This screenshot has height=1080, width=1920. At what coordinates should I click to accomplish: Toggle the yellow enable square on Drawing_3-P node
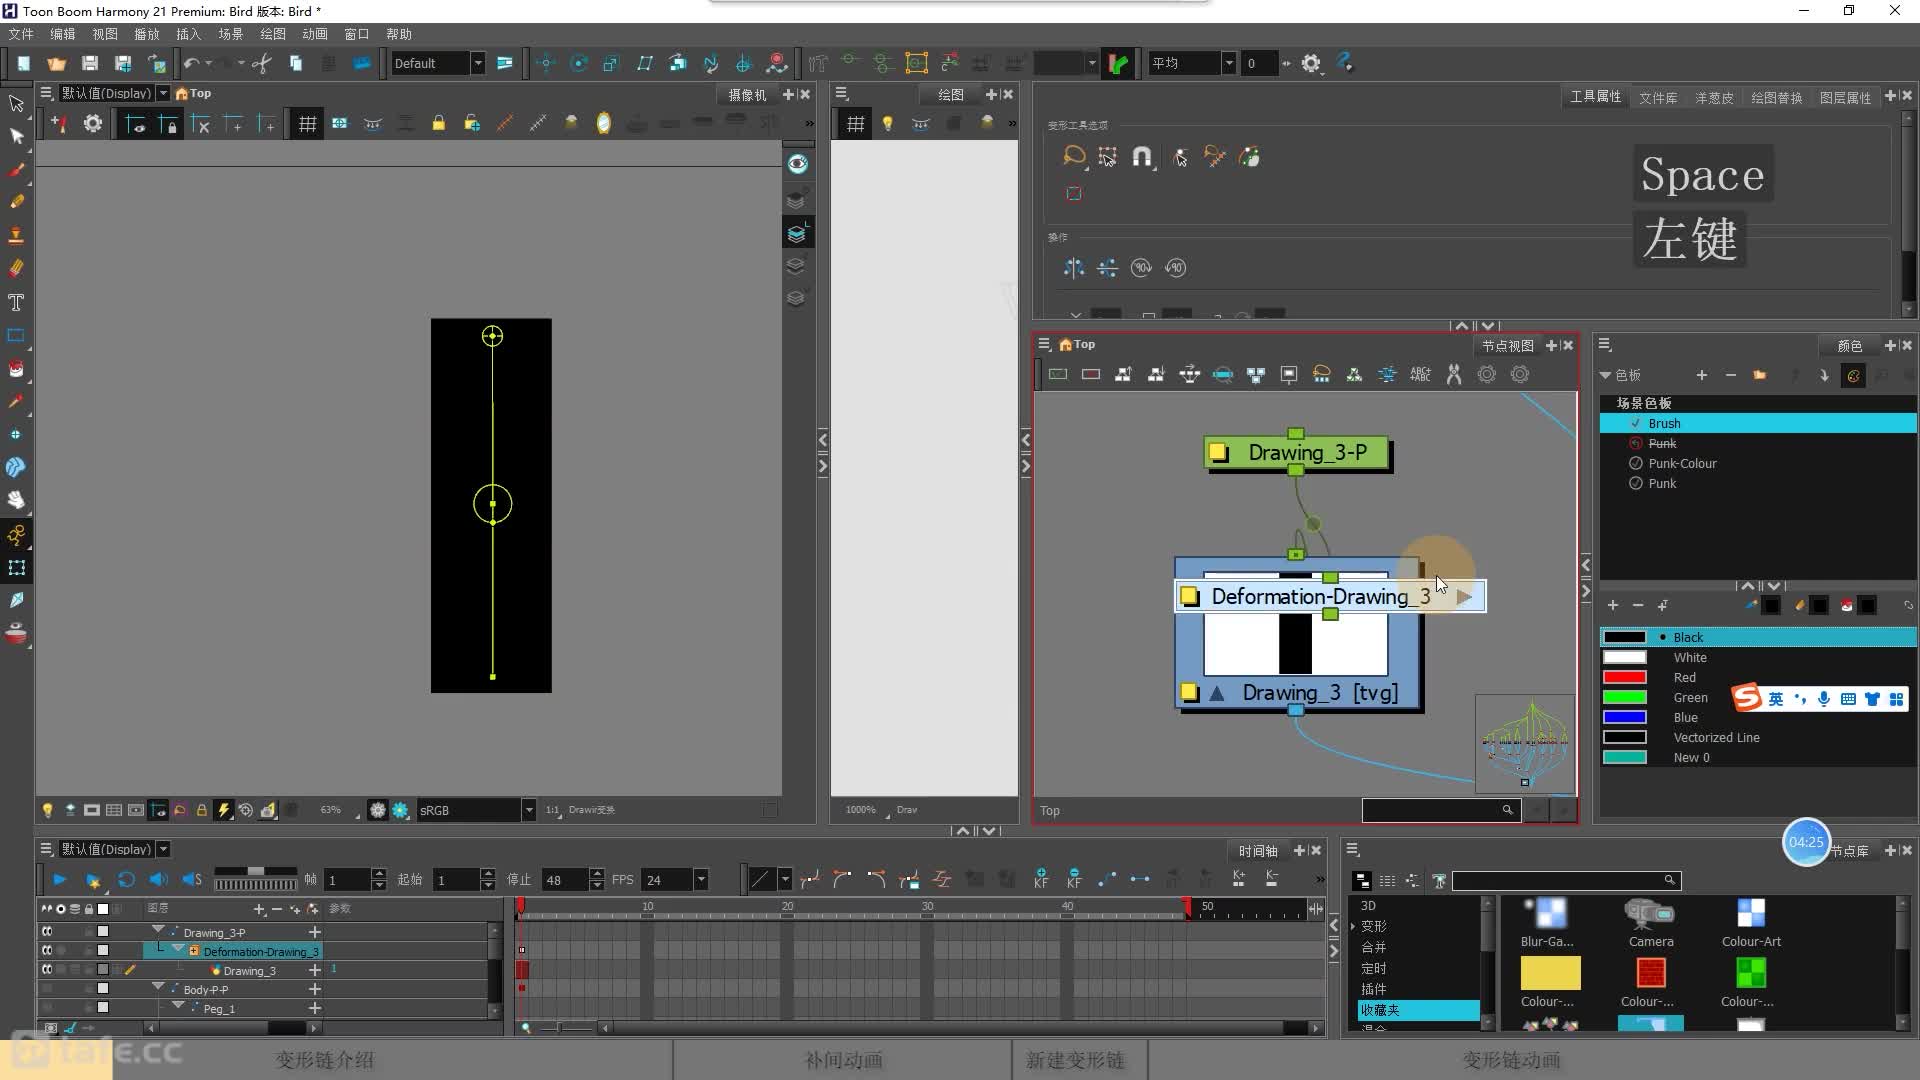pyautogui.click(x=1218, y=452)
